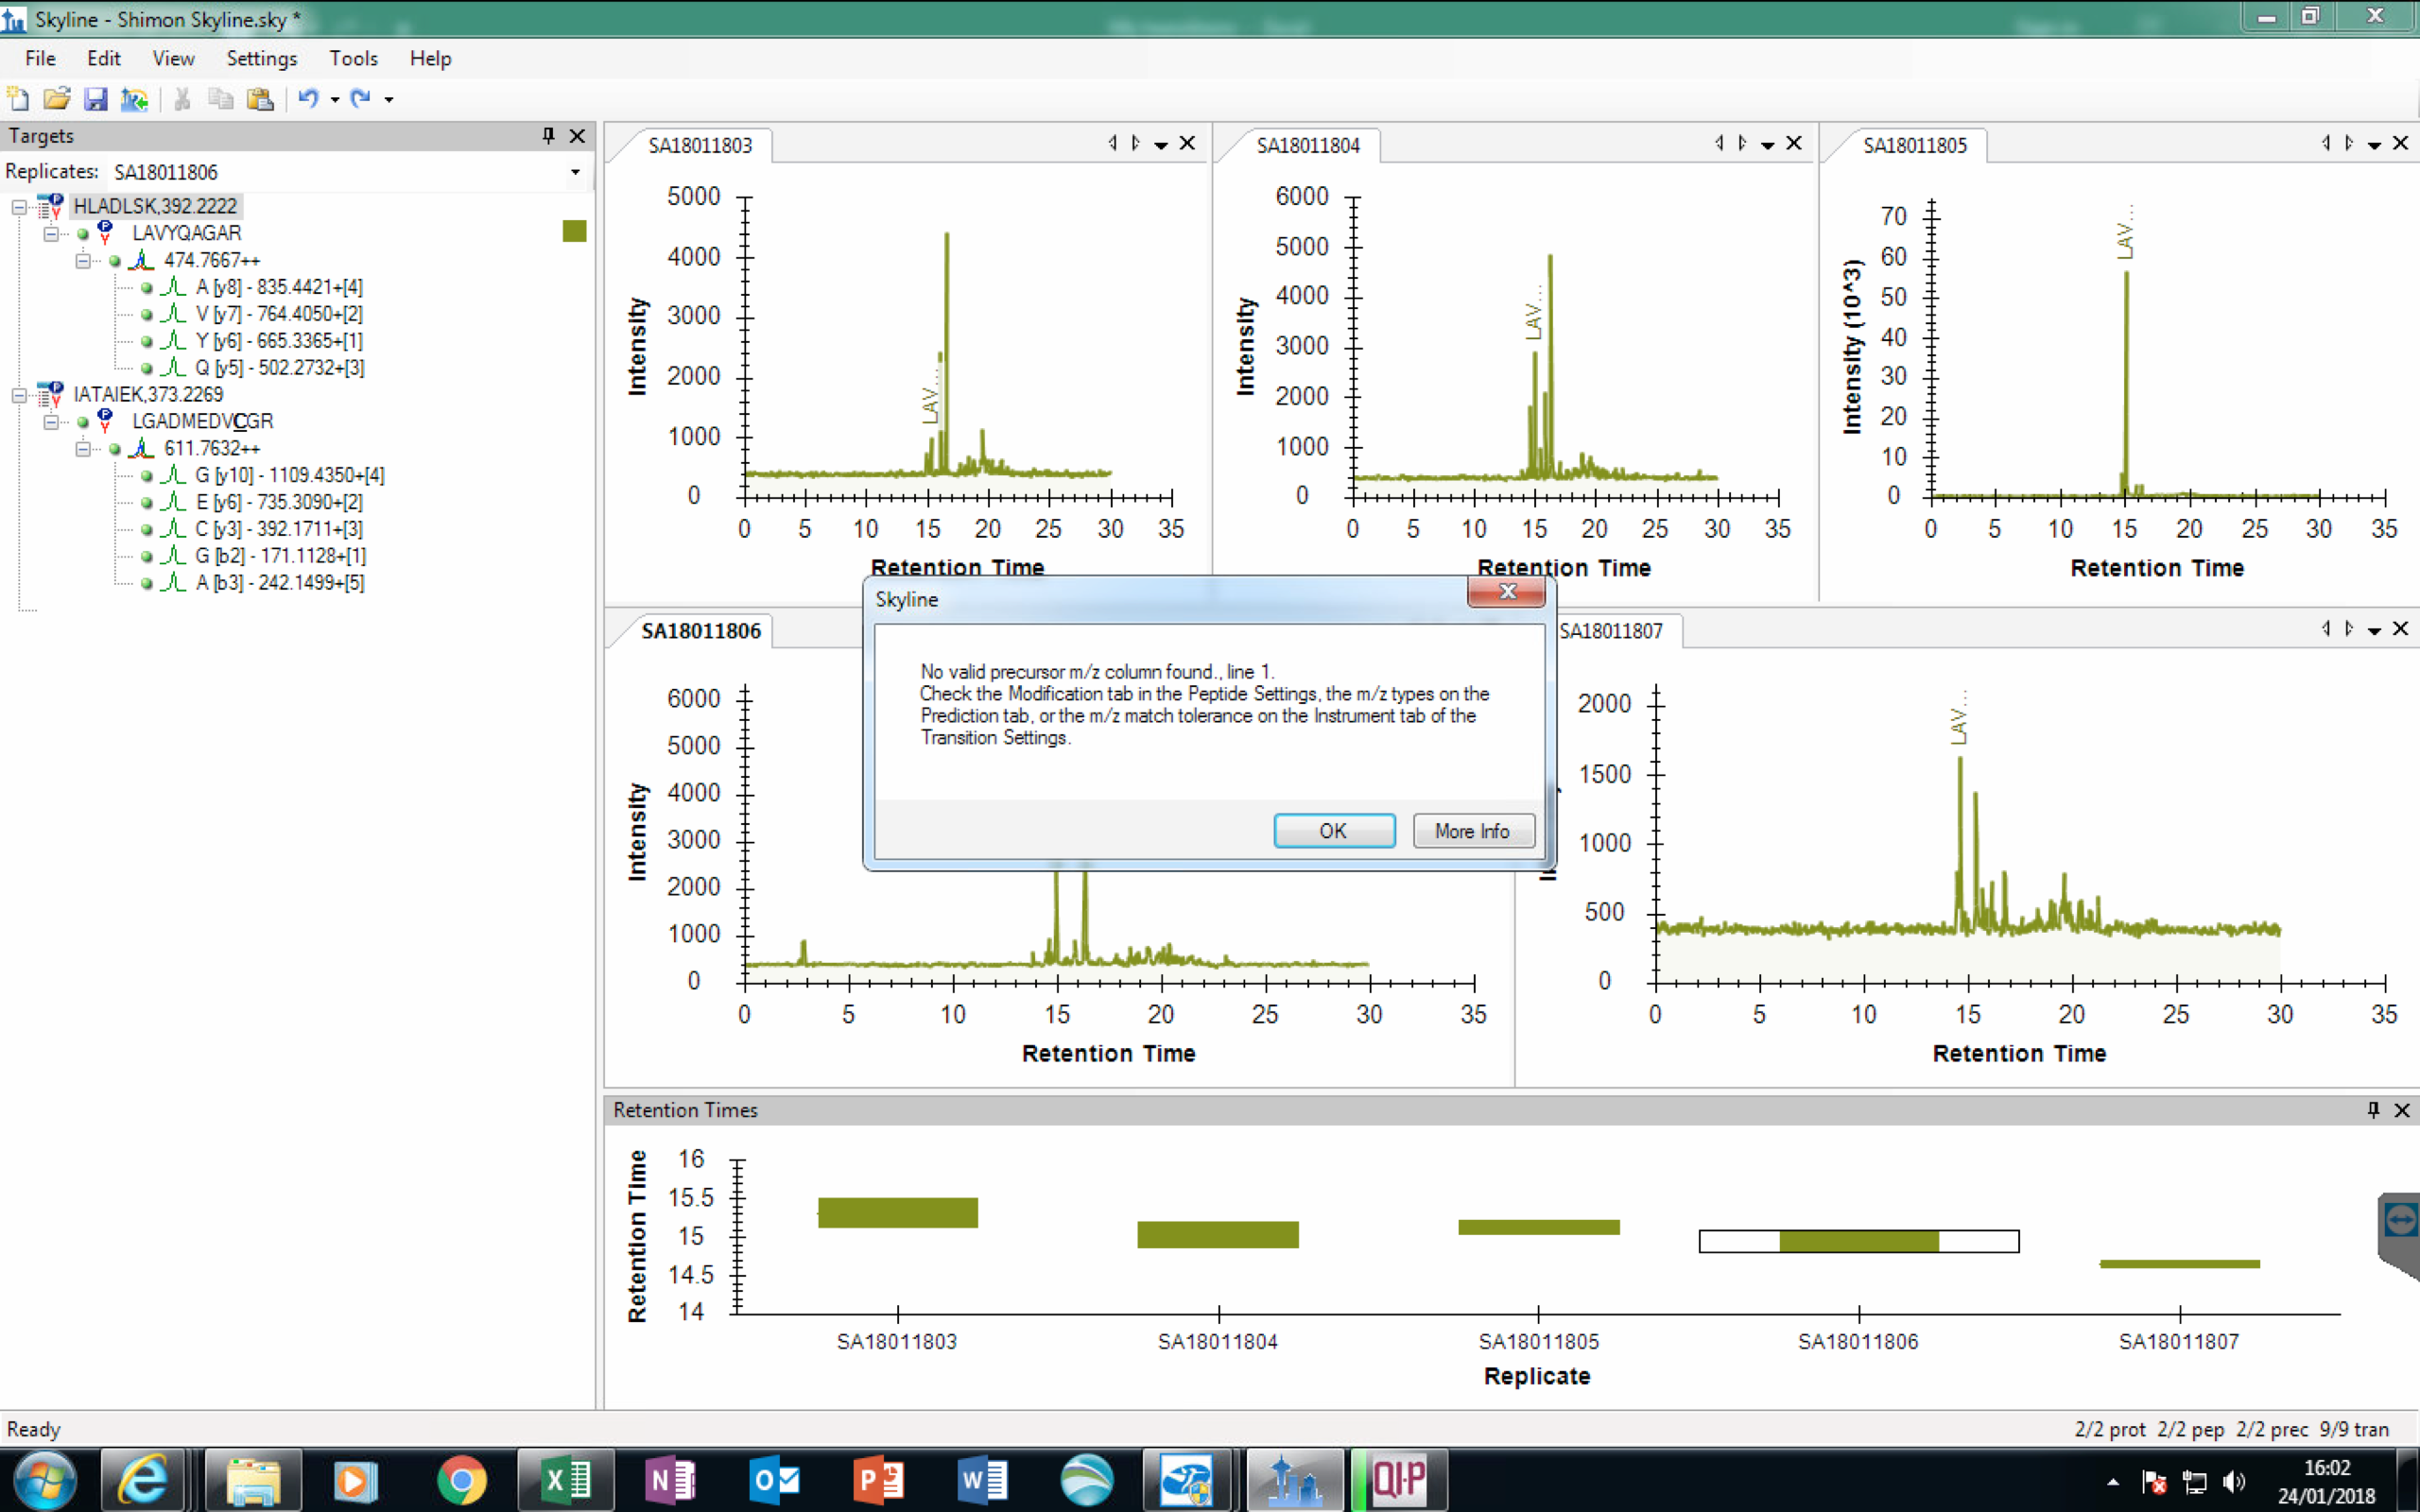Pin the Targets panel
The width and height of the screenshot is (2420, 1512).
pyautogui.click(x=548, y=135)
